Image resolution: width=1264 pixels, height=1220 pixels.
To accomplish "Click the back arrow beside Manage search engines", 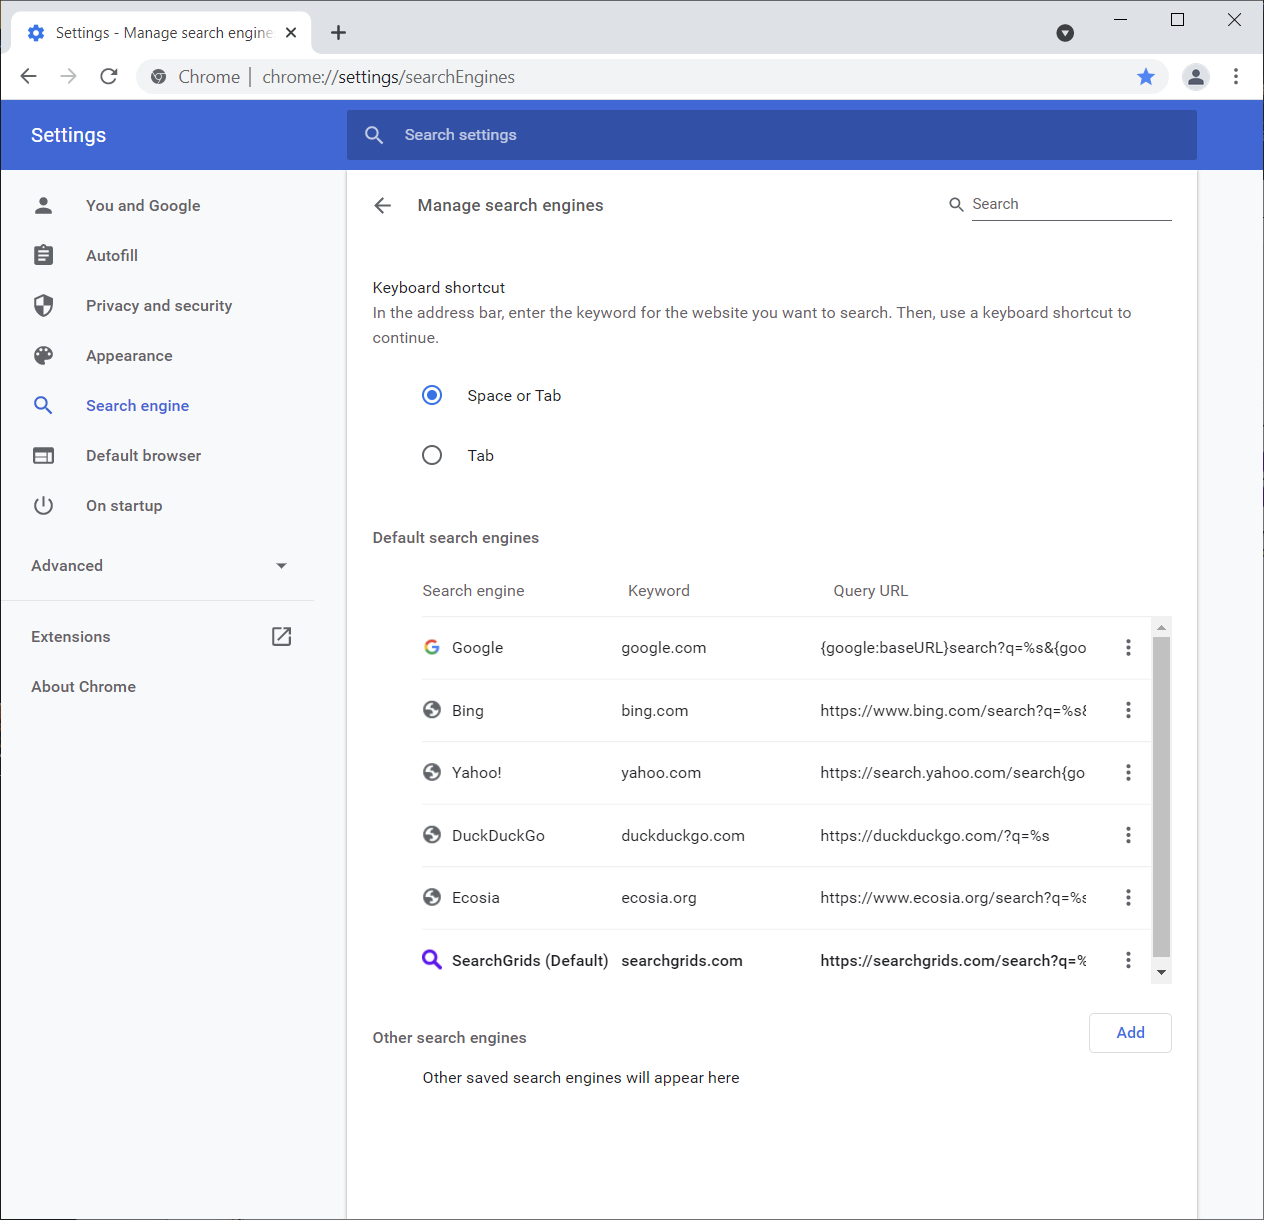I will click(x=382, y=205).
